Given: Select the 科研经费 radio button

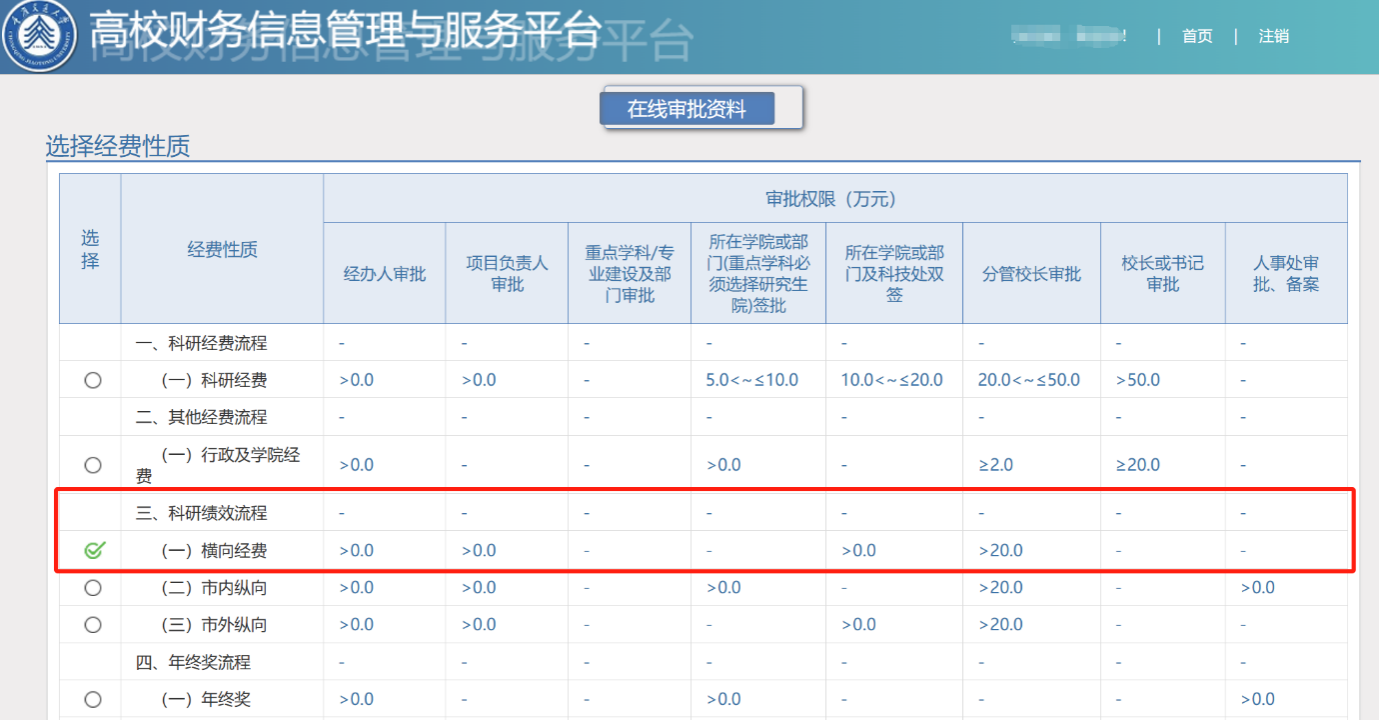Looking at the screenshot, I should click(x=93, y=380).
